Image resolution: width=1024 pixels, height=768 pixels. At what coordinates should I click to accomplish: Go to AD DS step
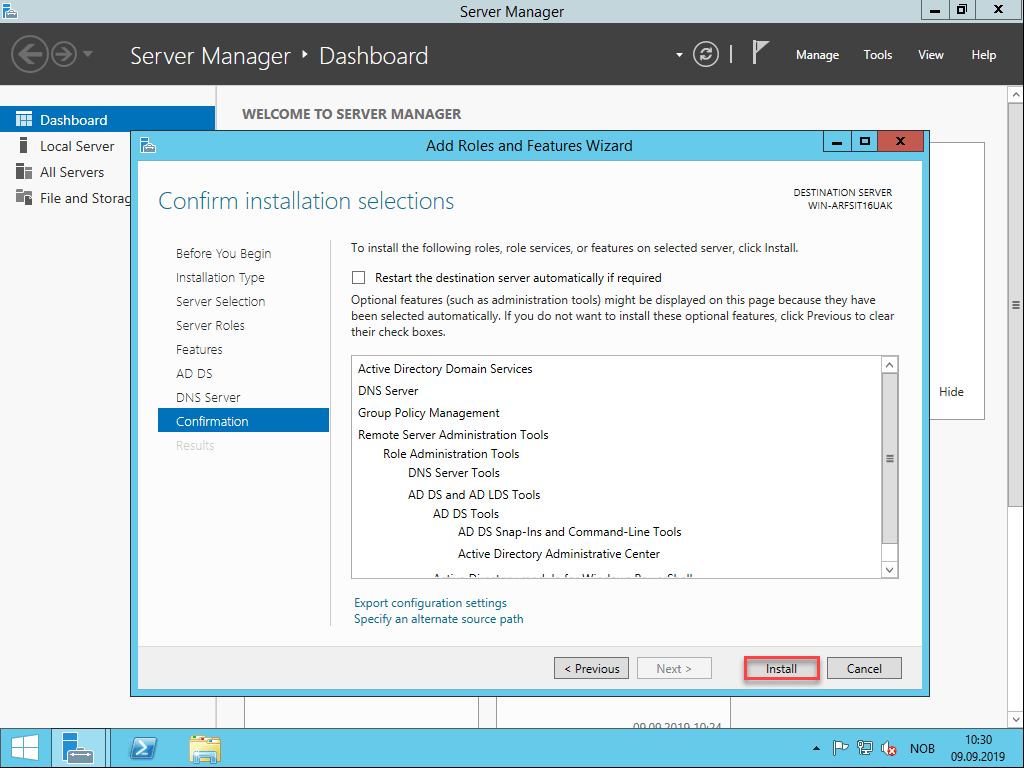coord(194,374)
